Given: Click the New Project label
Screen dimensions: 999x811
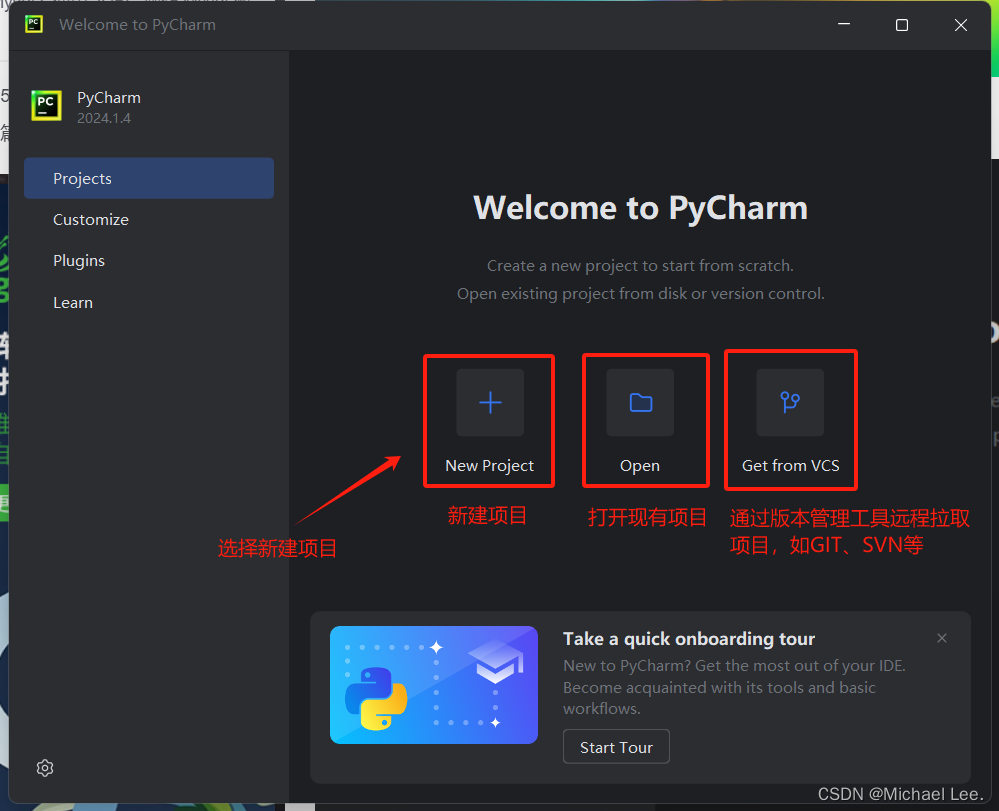Looking at the screenshot, I should [x=489, y=466].
